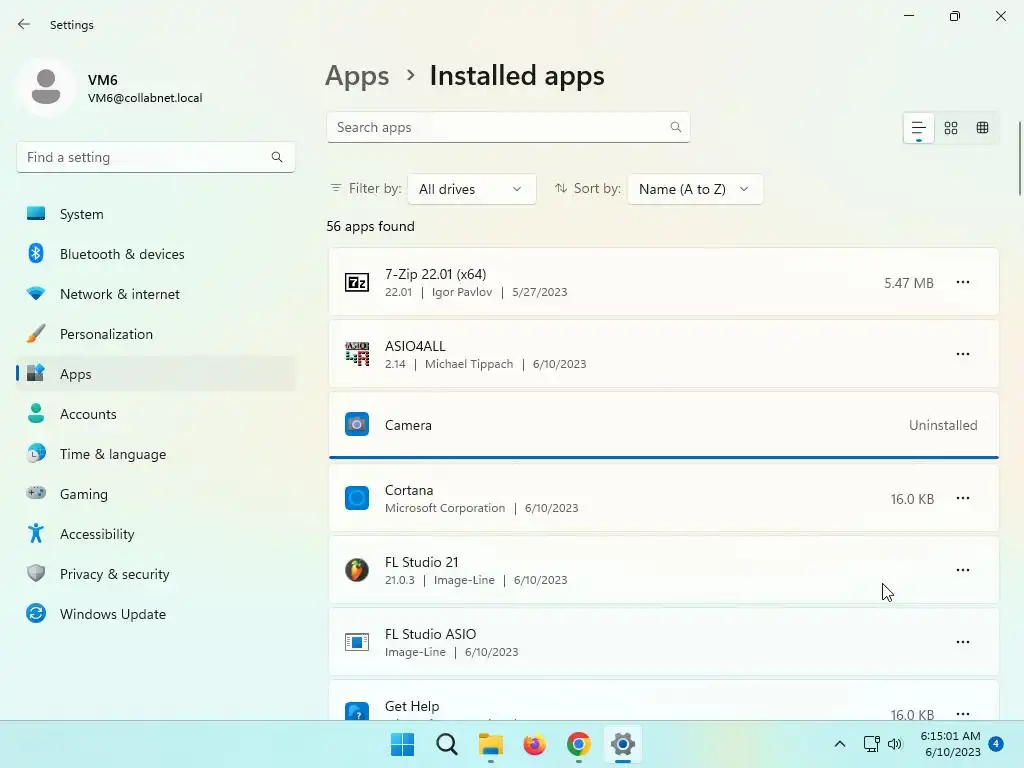Click the Cortana app icon

(357, 498)
